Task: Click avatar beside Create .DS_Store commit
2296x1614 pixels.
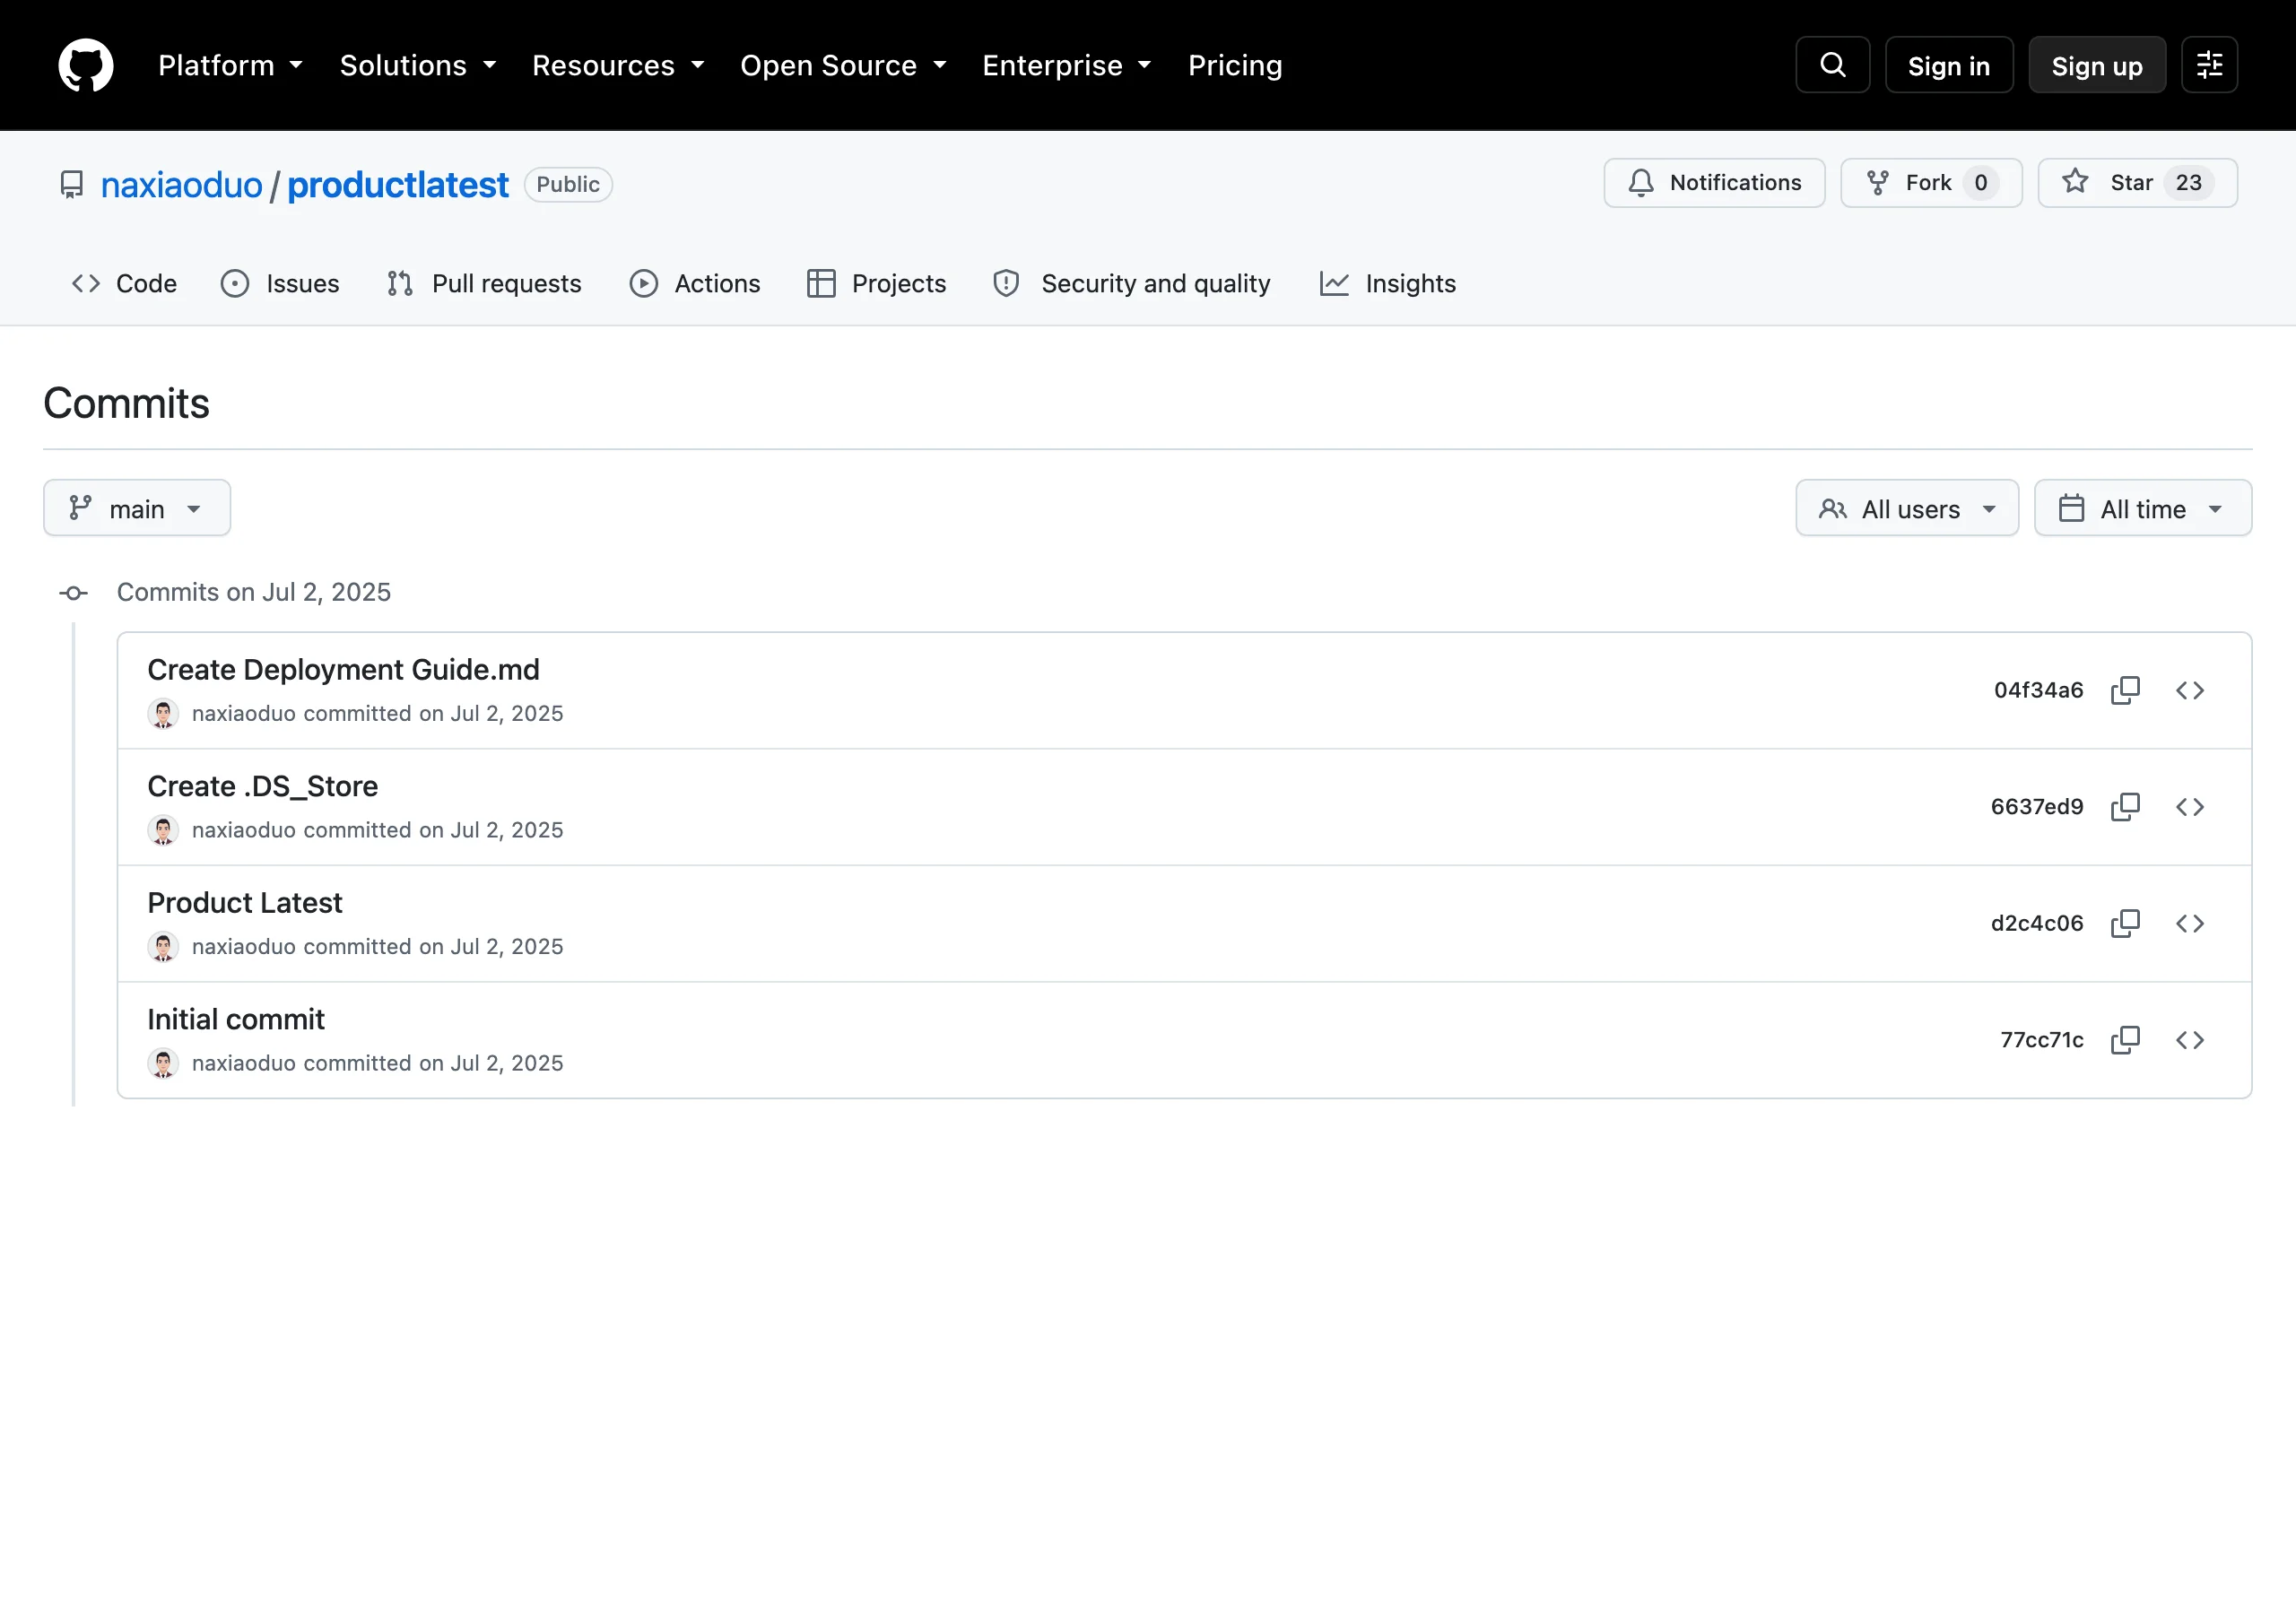Action: click(163, 830)
